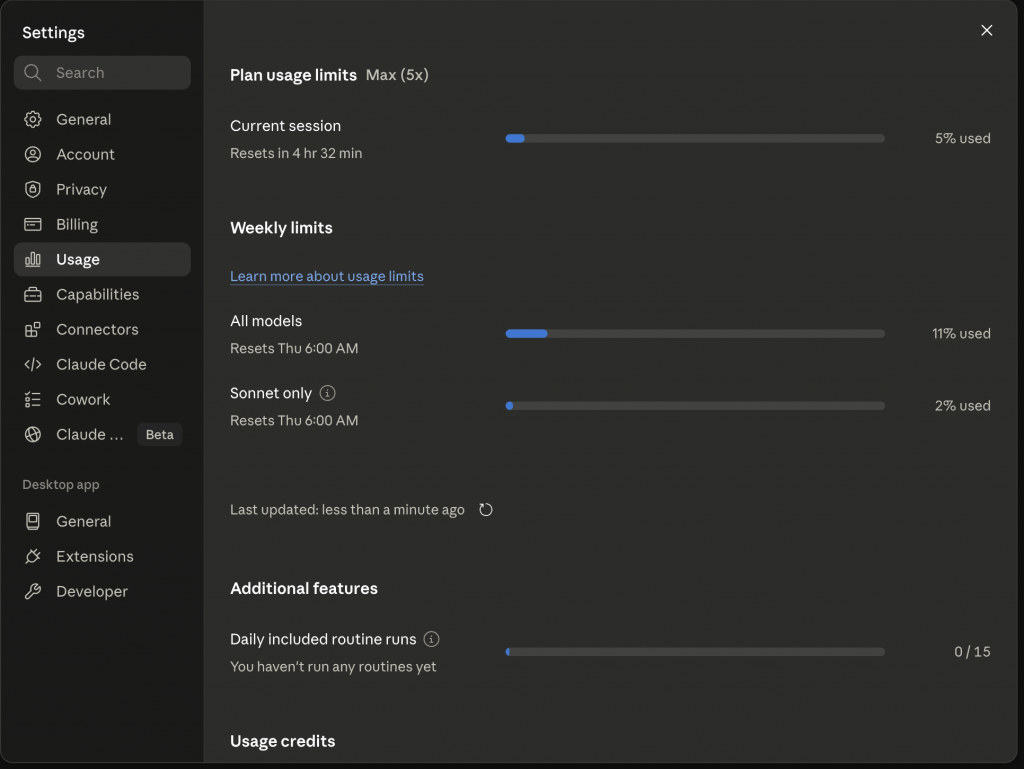This screenshot has height=769, width=1024.
Task: Click the magnifier icon in the search box
Action: tap(33, 72)
